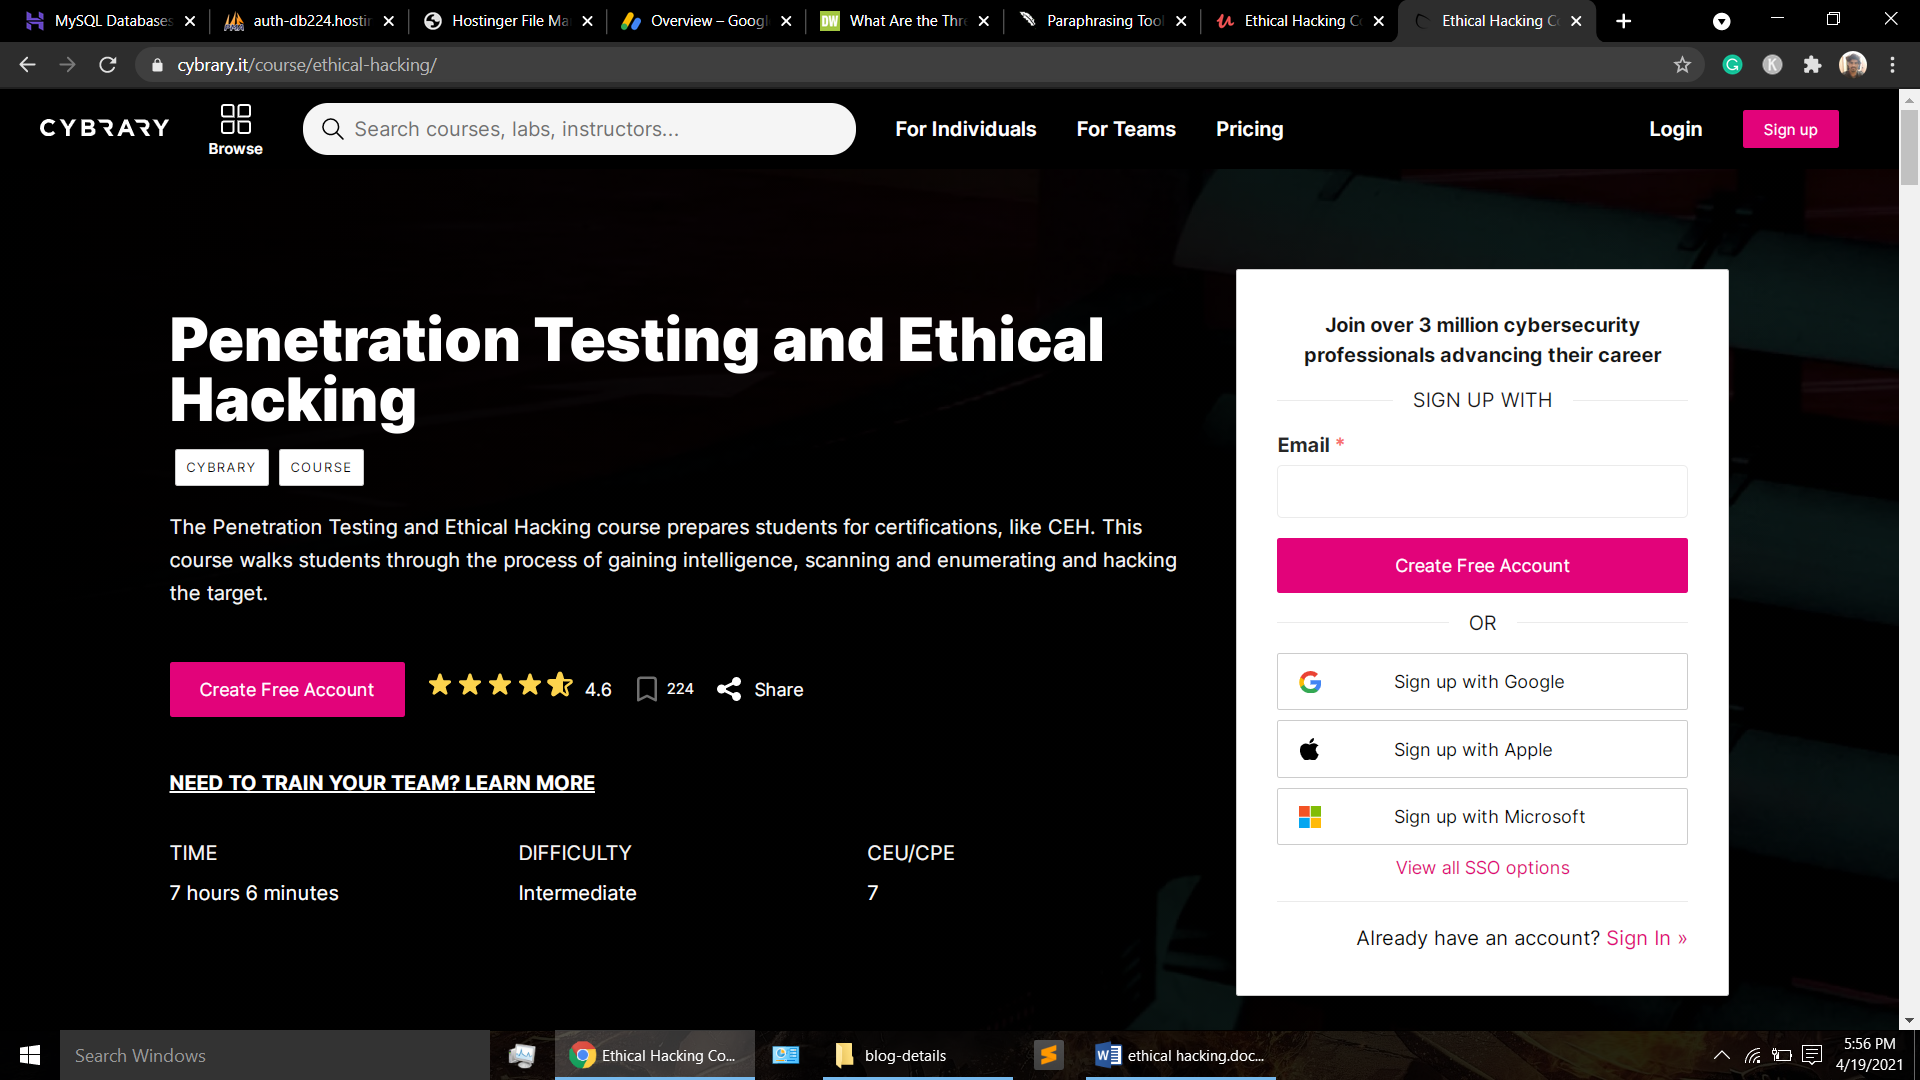
Task: Bookmark this page with star icon
Action: pyautogui.click(x=1682, y=65)
